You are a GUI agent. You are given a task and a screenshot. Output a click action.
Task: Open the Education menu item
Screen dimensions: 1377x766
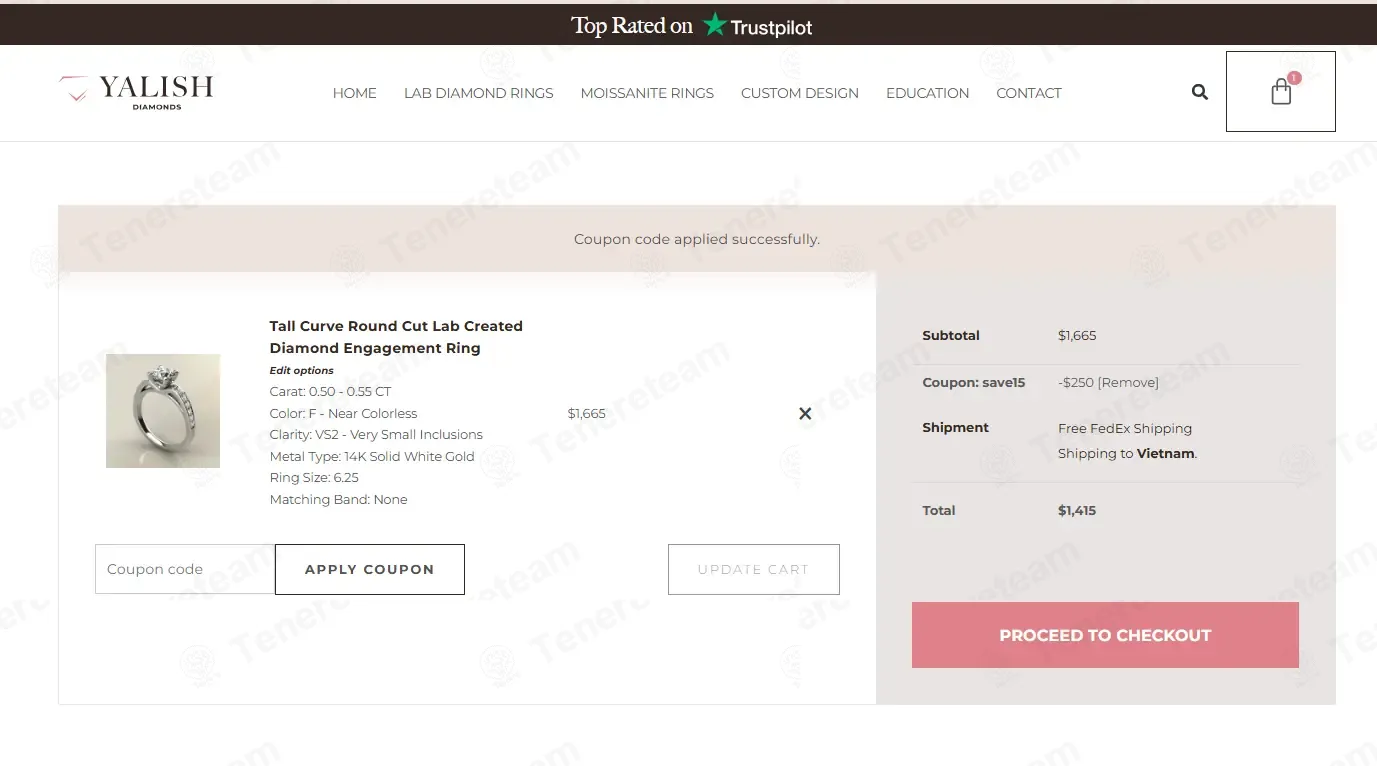927,93
